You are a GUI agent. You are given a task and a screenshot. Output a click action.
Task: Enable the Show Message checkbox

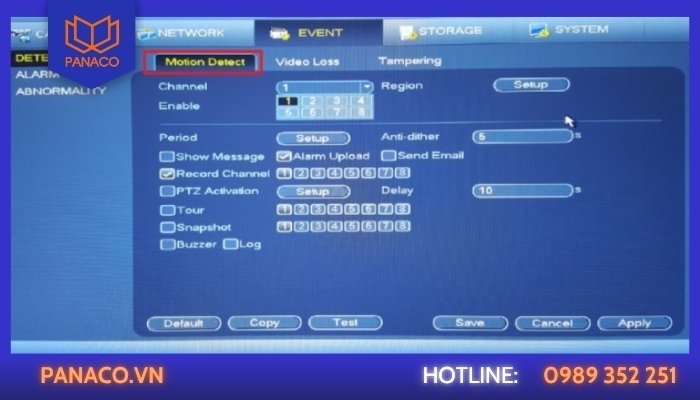point(166,157)
